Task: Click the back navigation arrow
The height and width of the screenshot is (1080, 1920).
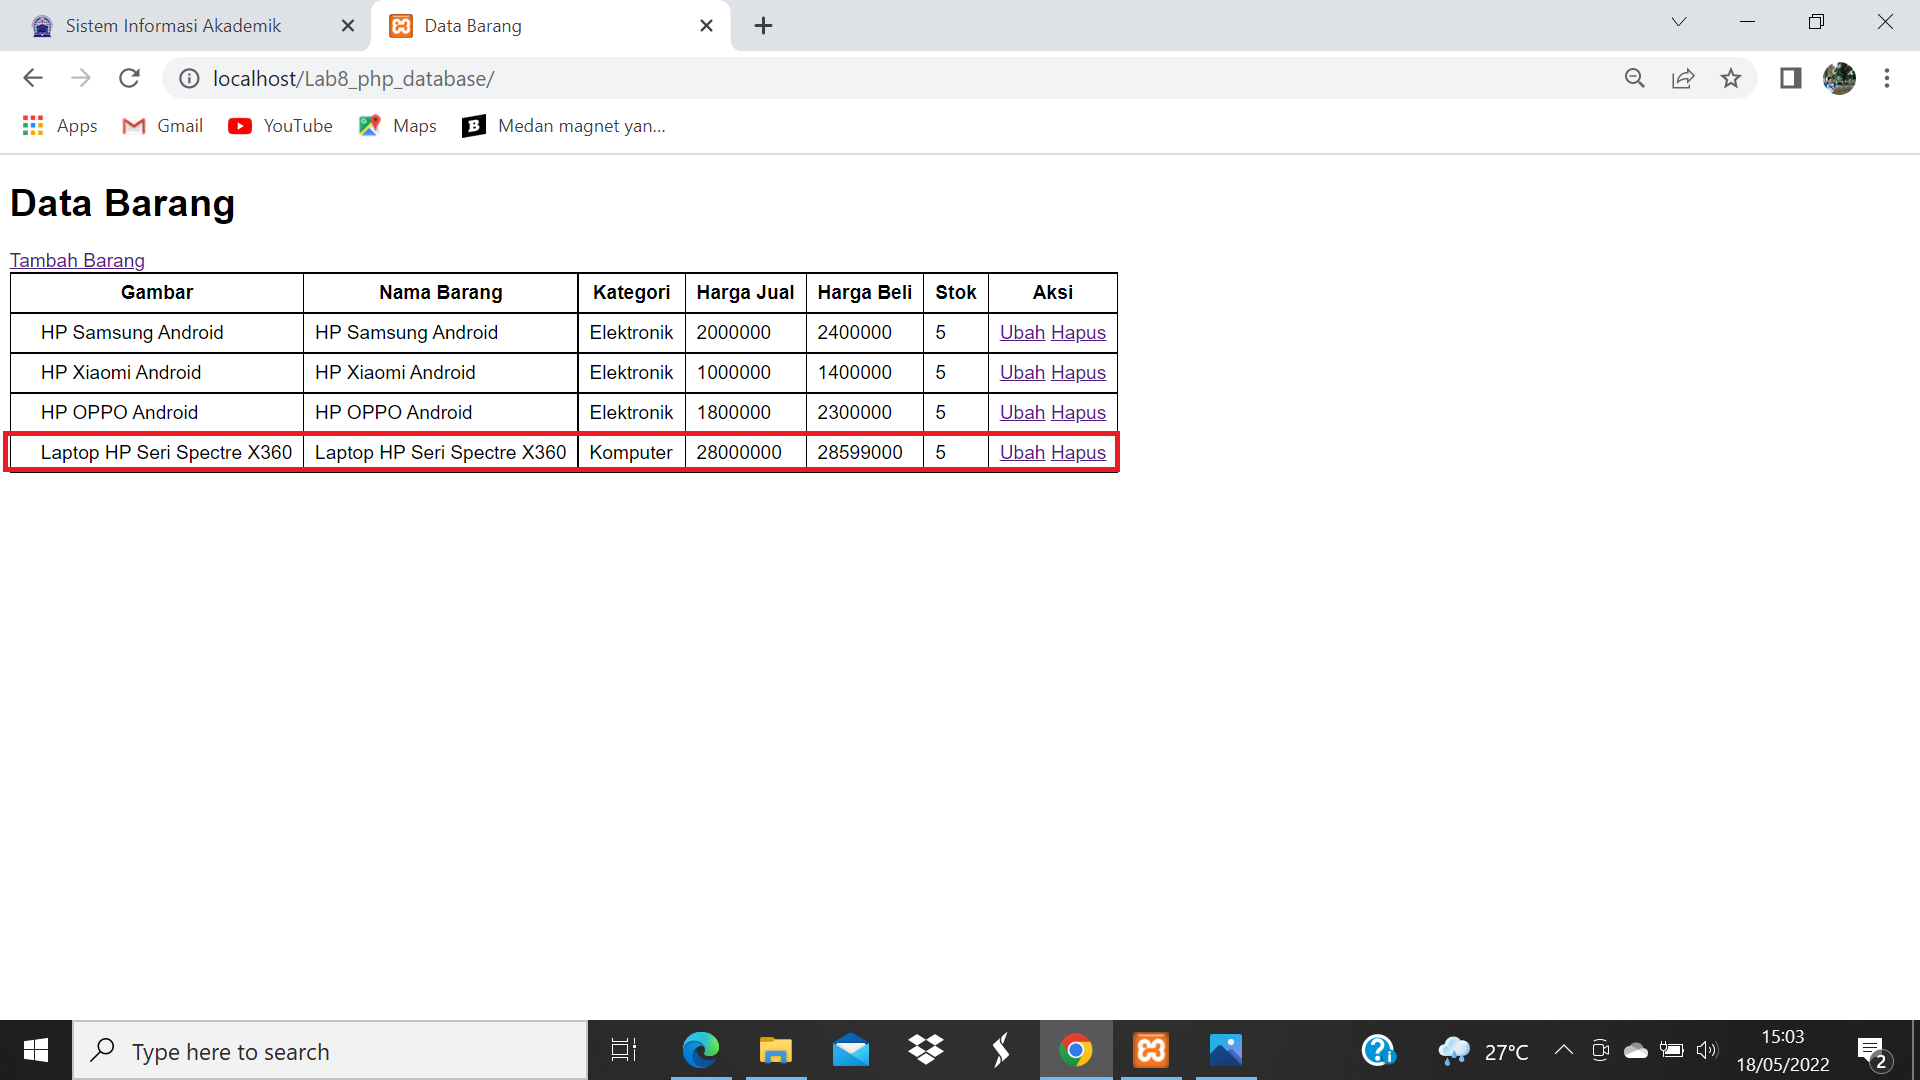Action: tap(33, 78)
